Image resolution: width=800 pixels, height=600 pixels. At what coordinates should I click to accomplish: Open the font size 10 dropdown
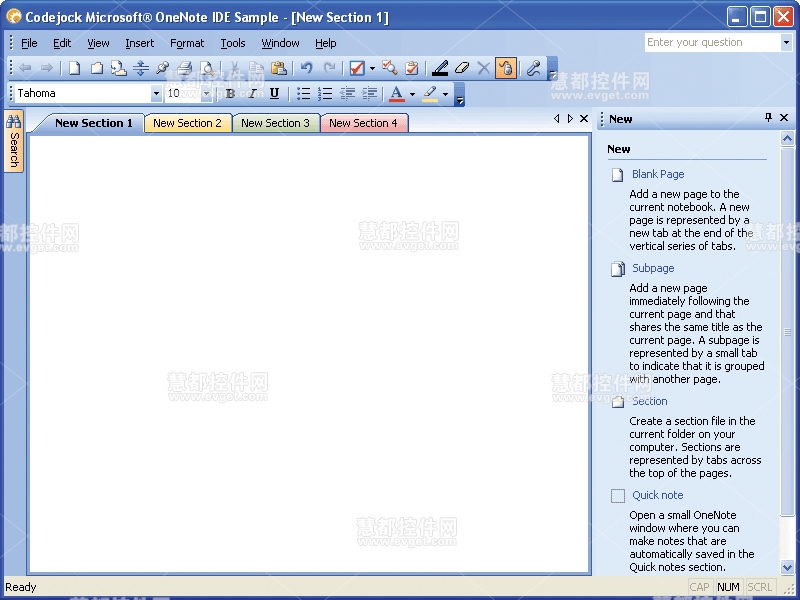[x=207, y=93]
